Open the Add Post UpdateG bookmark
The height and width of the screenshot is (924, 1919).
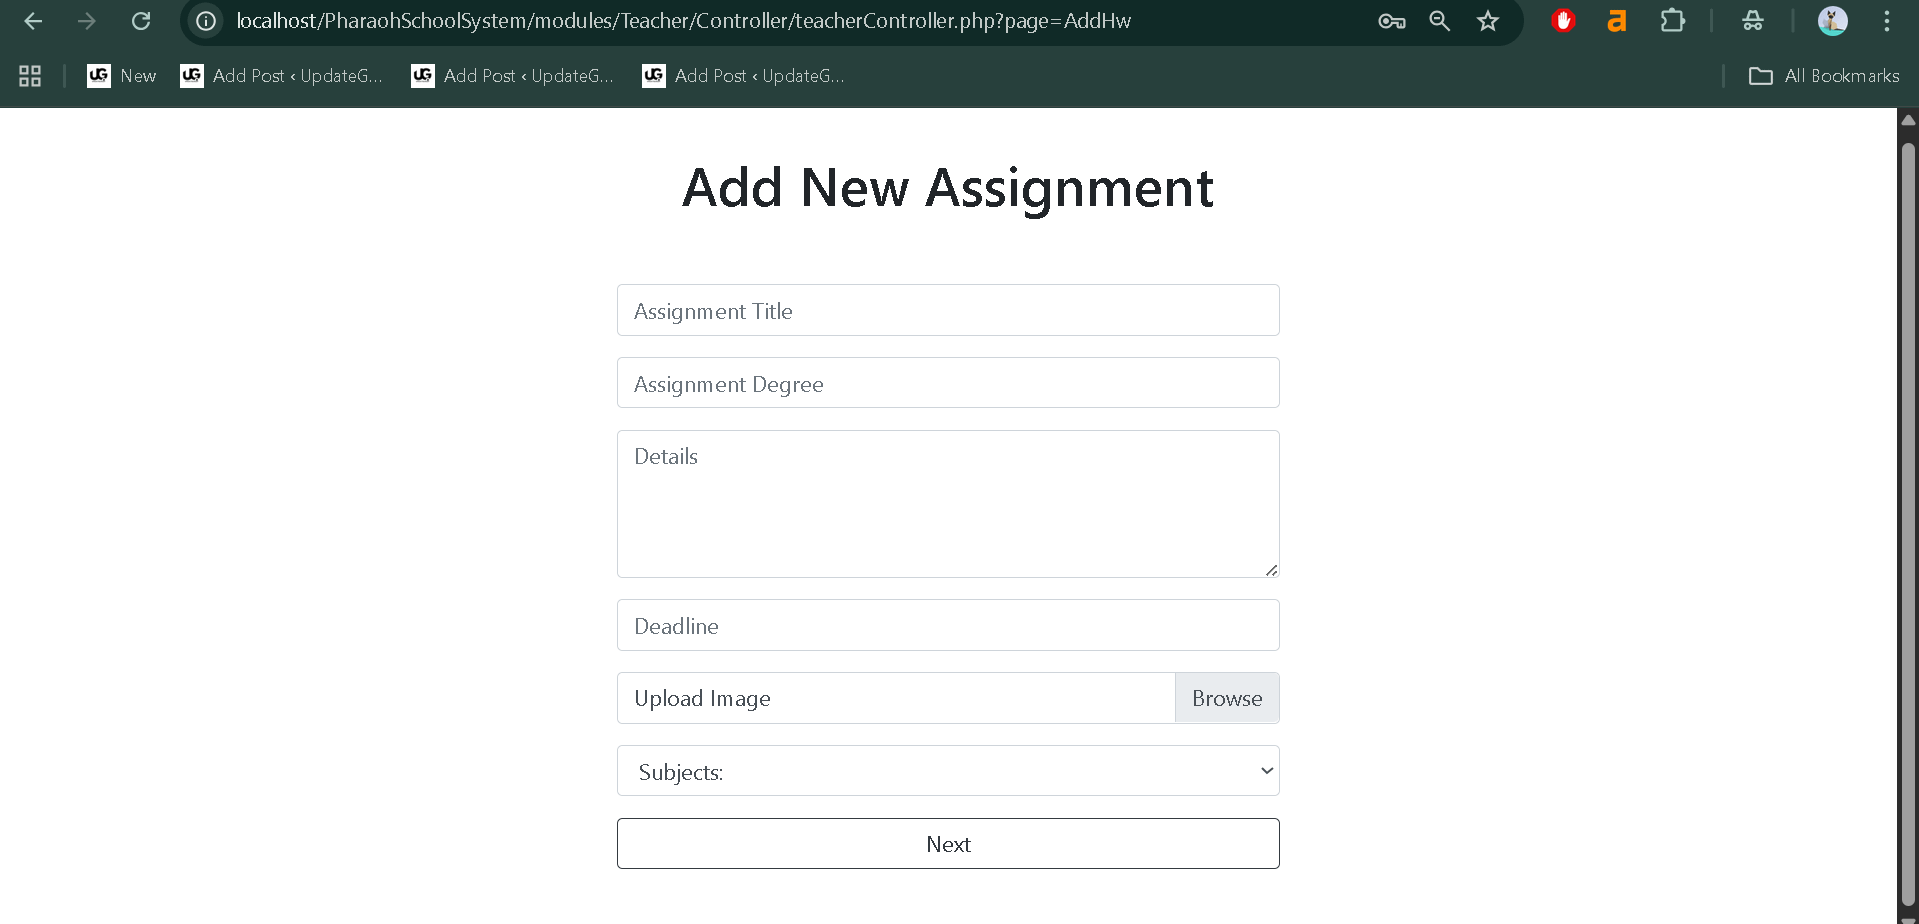coord(280,75)
